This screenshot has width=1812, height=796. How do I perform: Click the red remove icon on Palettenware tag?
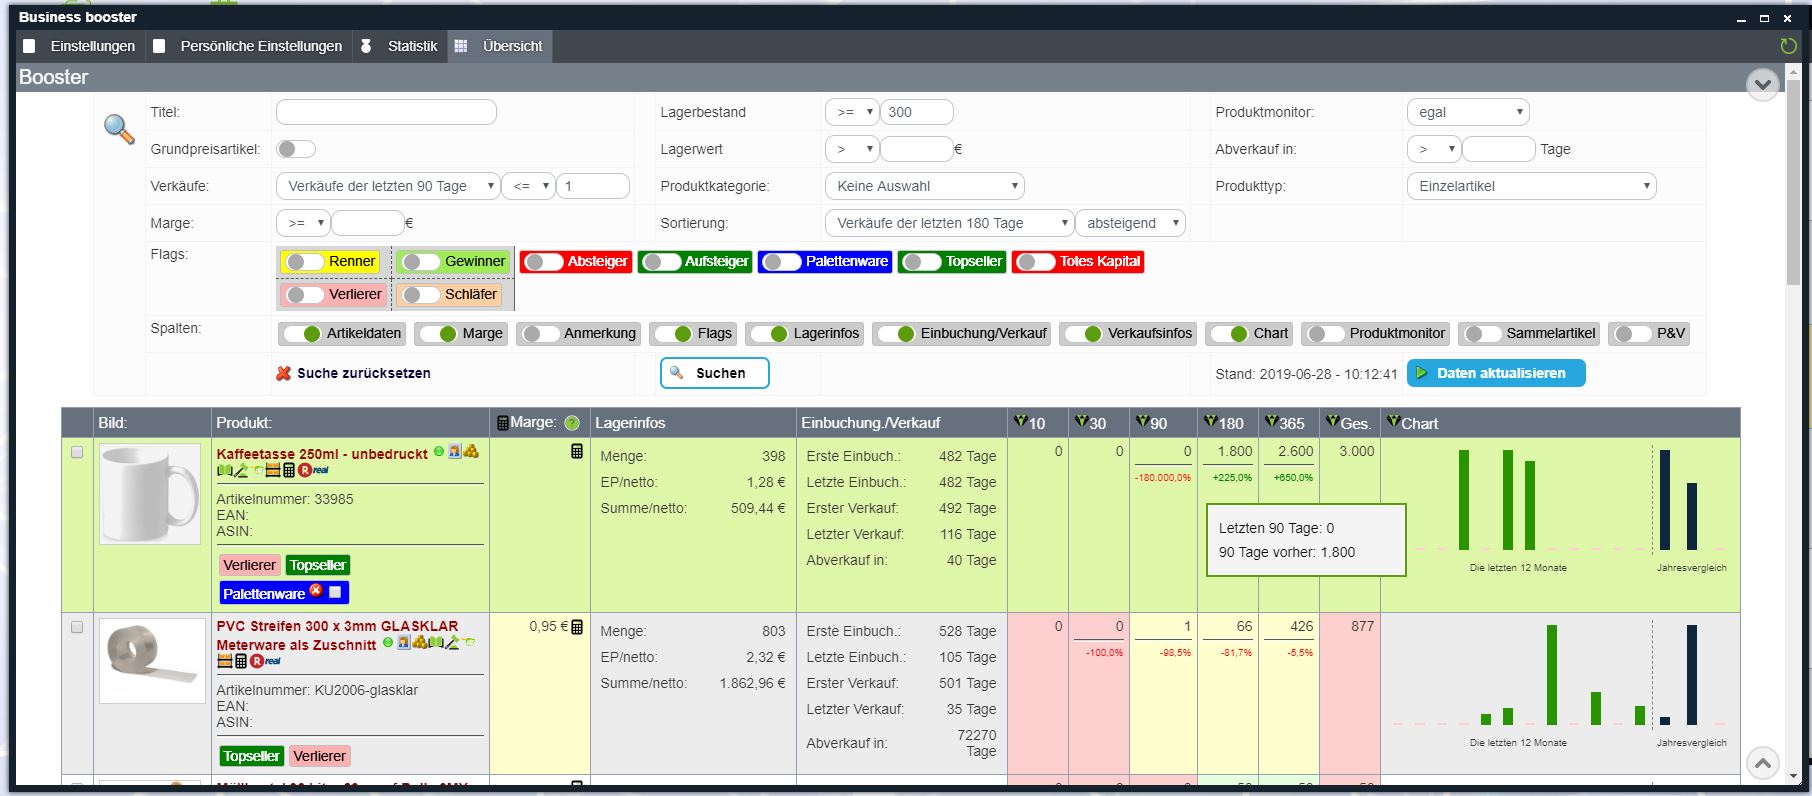[x=316, y=591]
